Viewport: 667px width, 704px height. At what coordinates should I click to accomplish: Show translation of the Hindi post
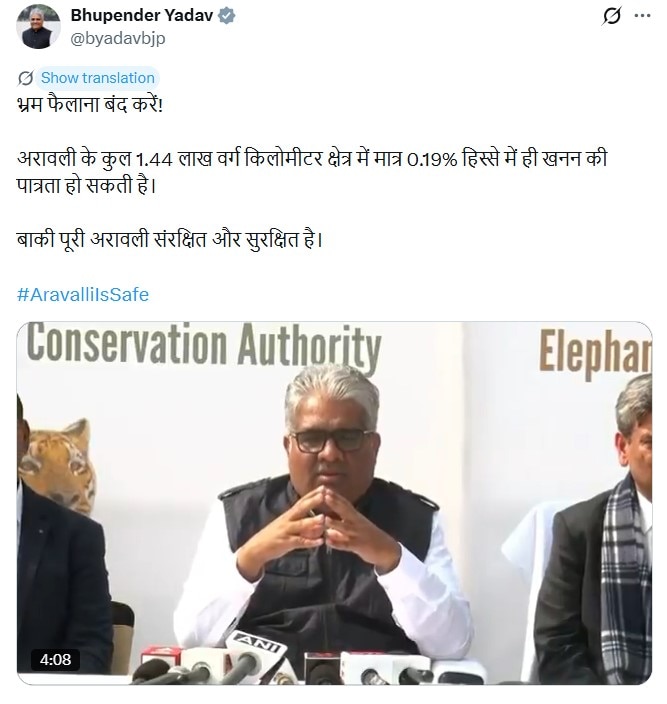(97, 78)
